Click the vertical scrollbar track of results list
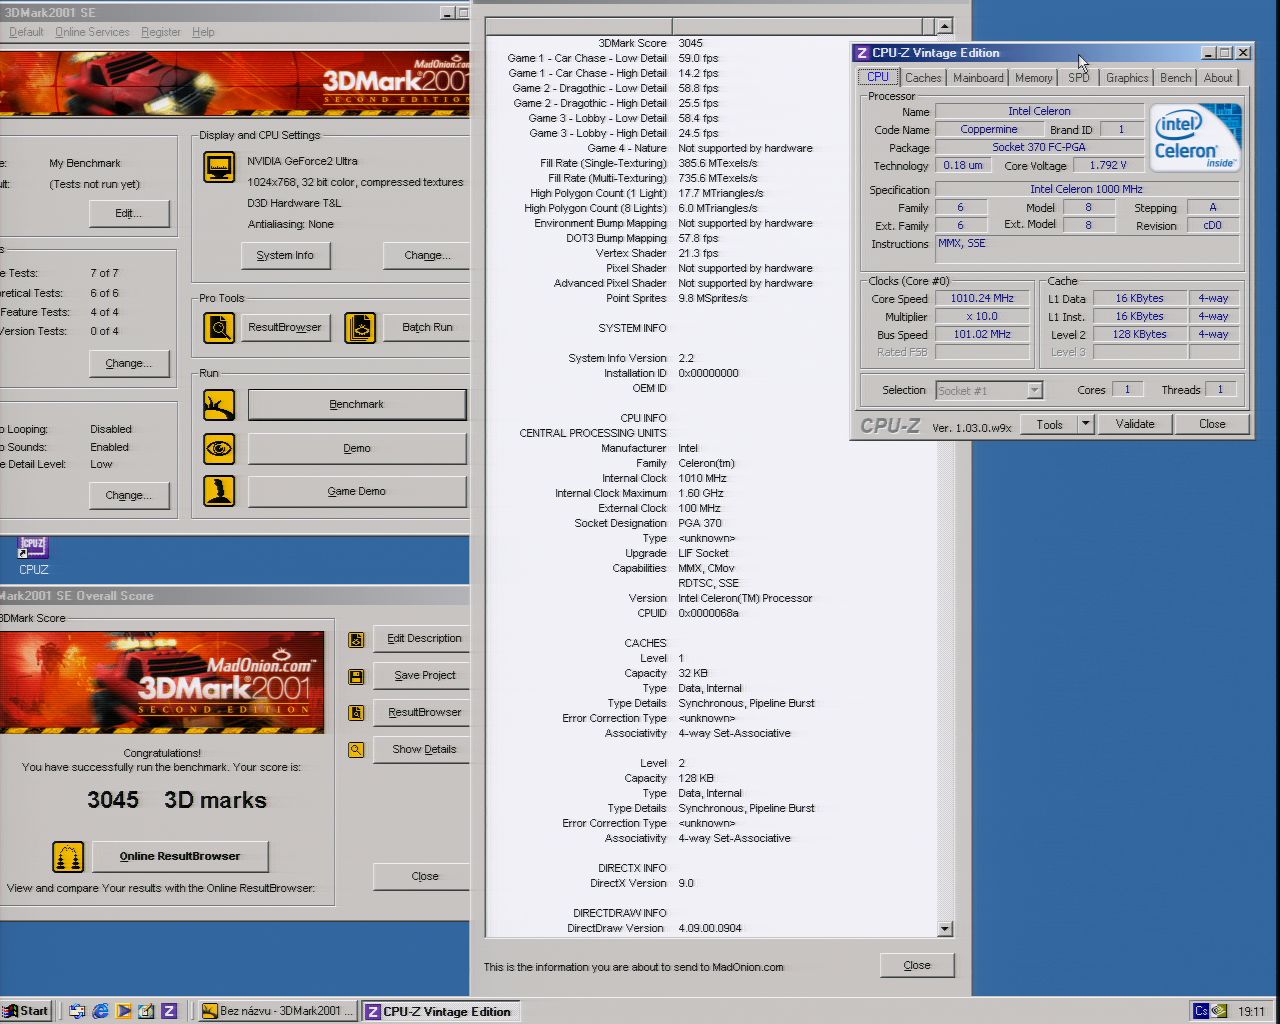Screen dimensions: 1280x1024 click(x=945, y=477)
